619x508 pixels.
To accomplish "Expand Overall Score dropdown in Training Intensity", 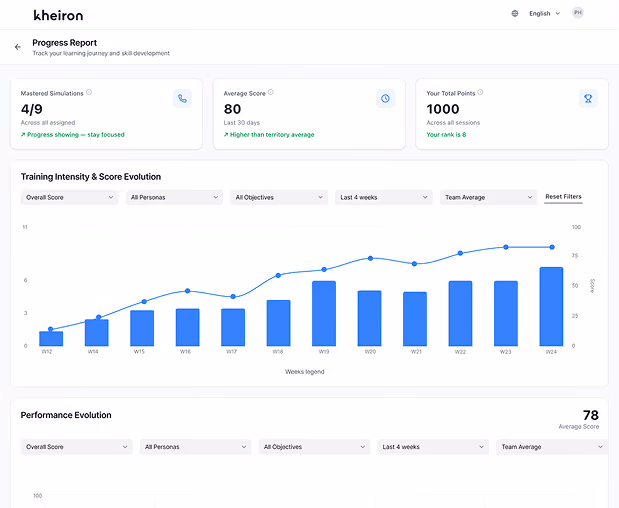I will [69, 197].
